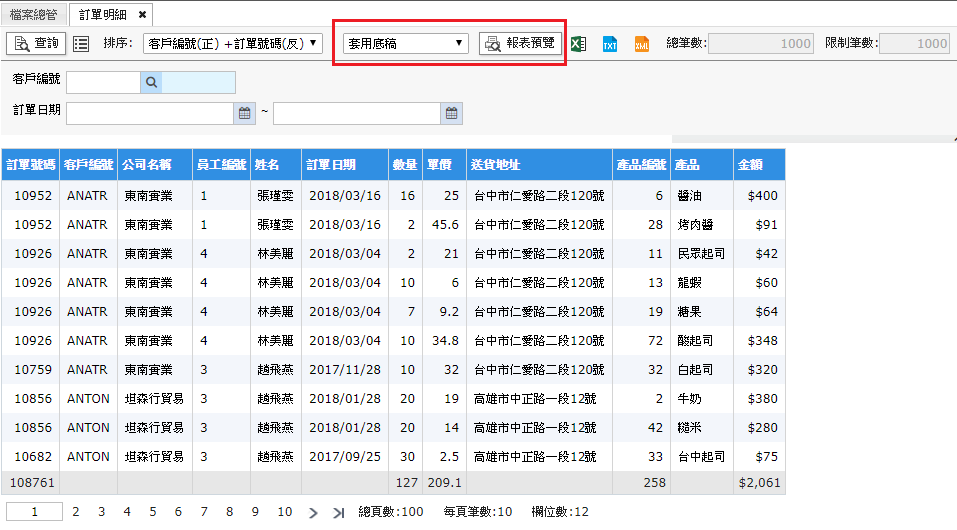This screenshot has height=530, width=957.
Task: Select the 糙米 product cell
Action: coord(702,427)
